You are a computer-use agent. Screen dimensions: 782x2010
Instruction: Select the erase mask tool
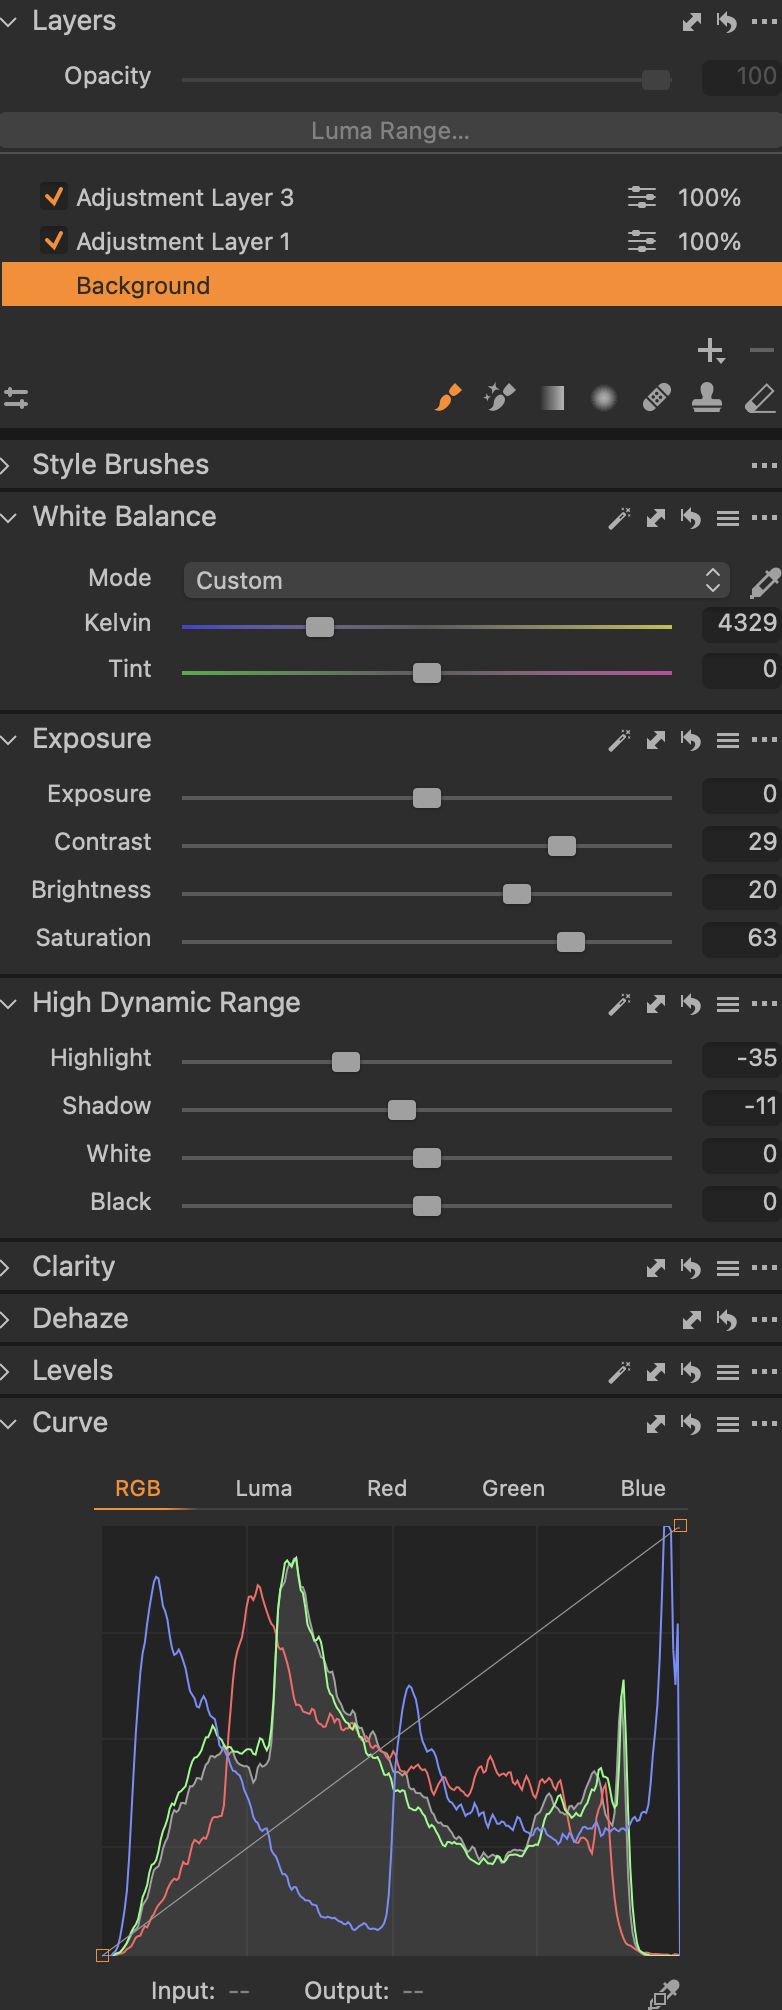pyautogui.click(x=760, y=399)
